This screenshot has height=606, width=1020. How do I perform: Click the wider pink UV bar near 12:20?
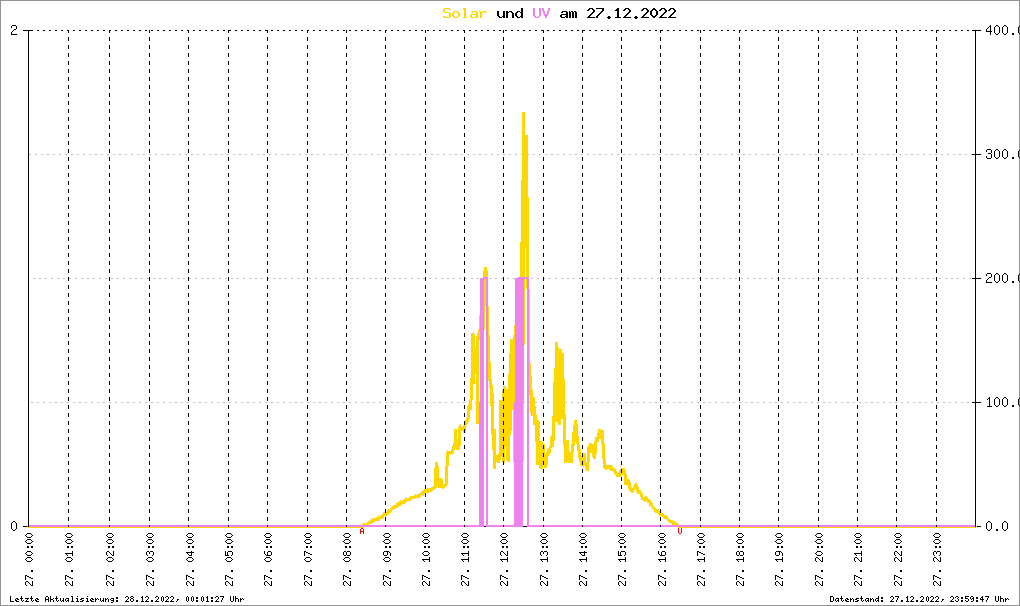click(520, 400)
